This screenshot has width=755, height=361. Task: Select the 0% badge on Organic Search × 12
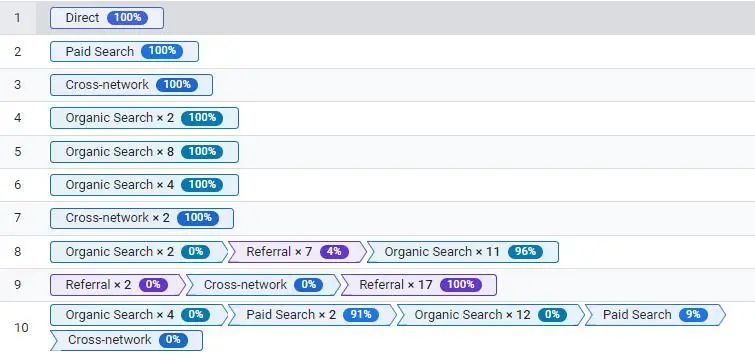point(552,315)
